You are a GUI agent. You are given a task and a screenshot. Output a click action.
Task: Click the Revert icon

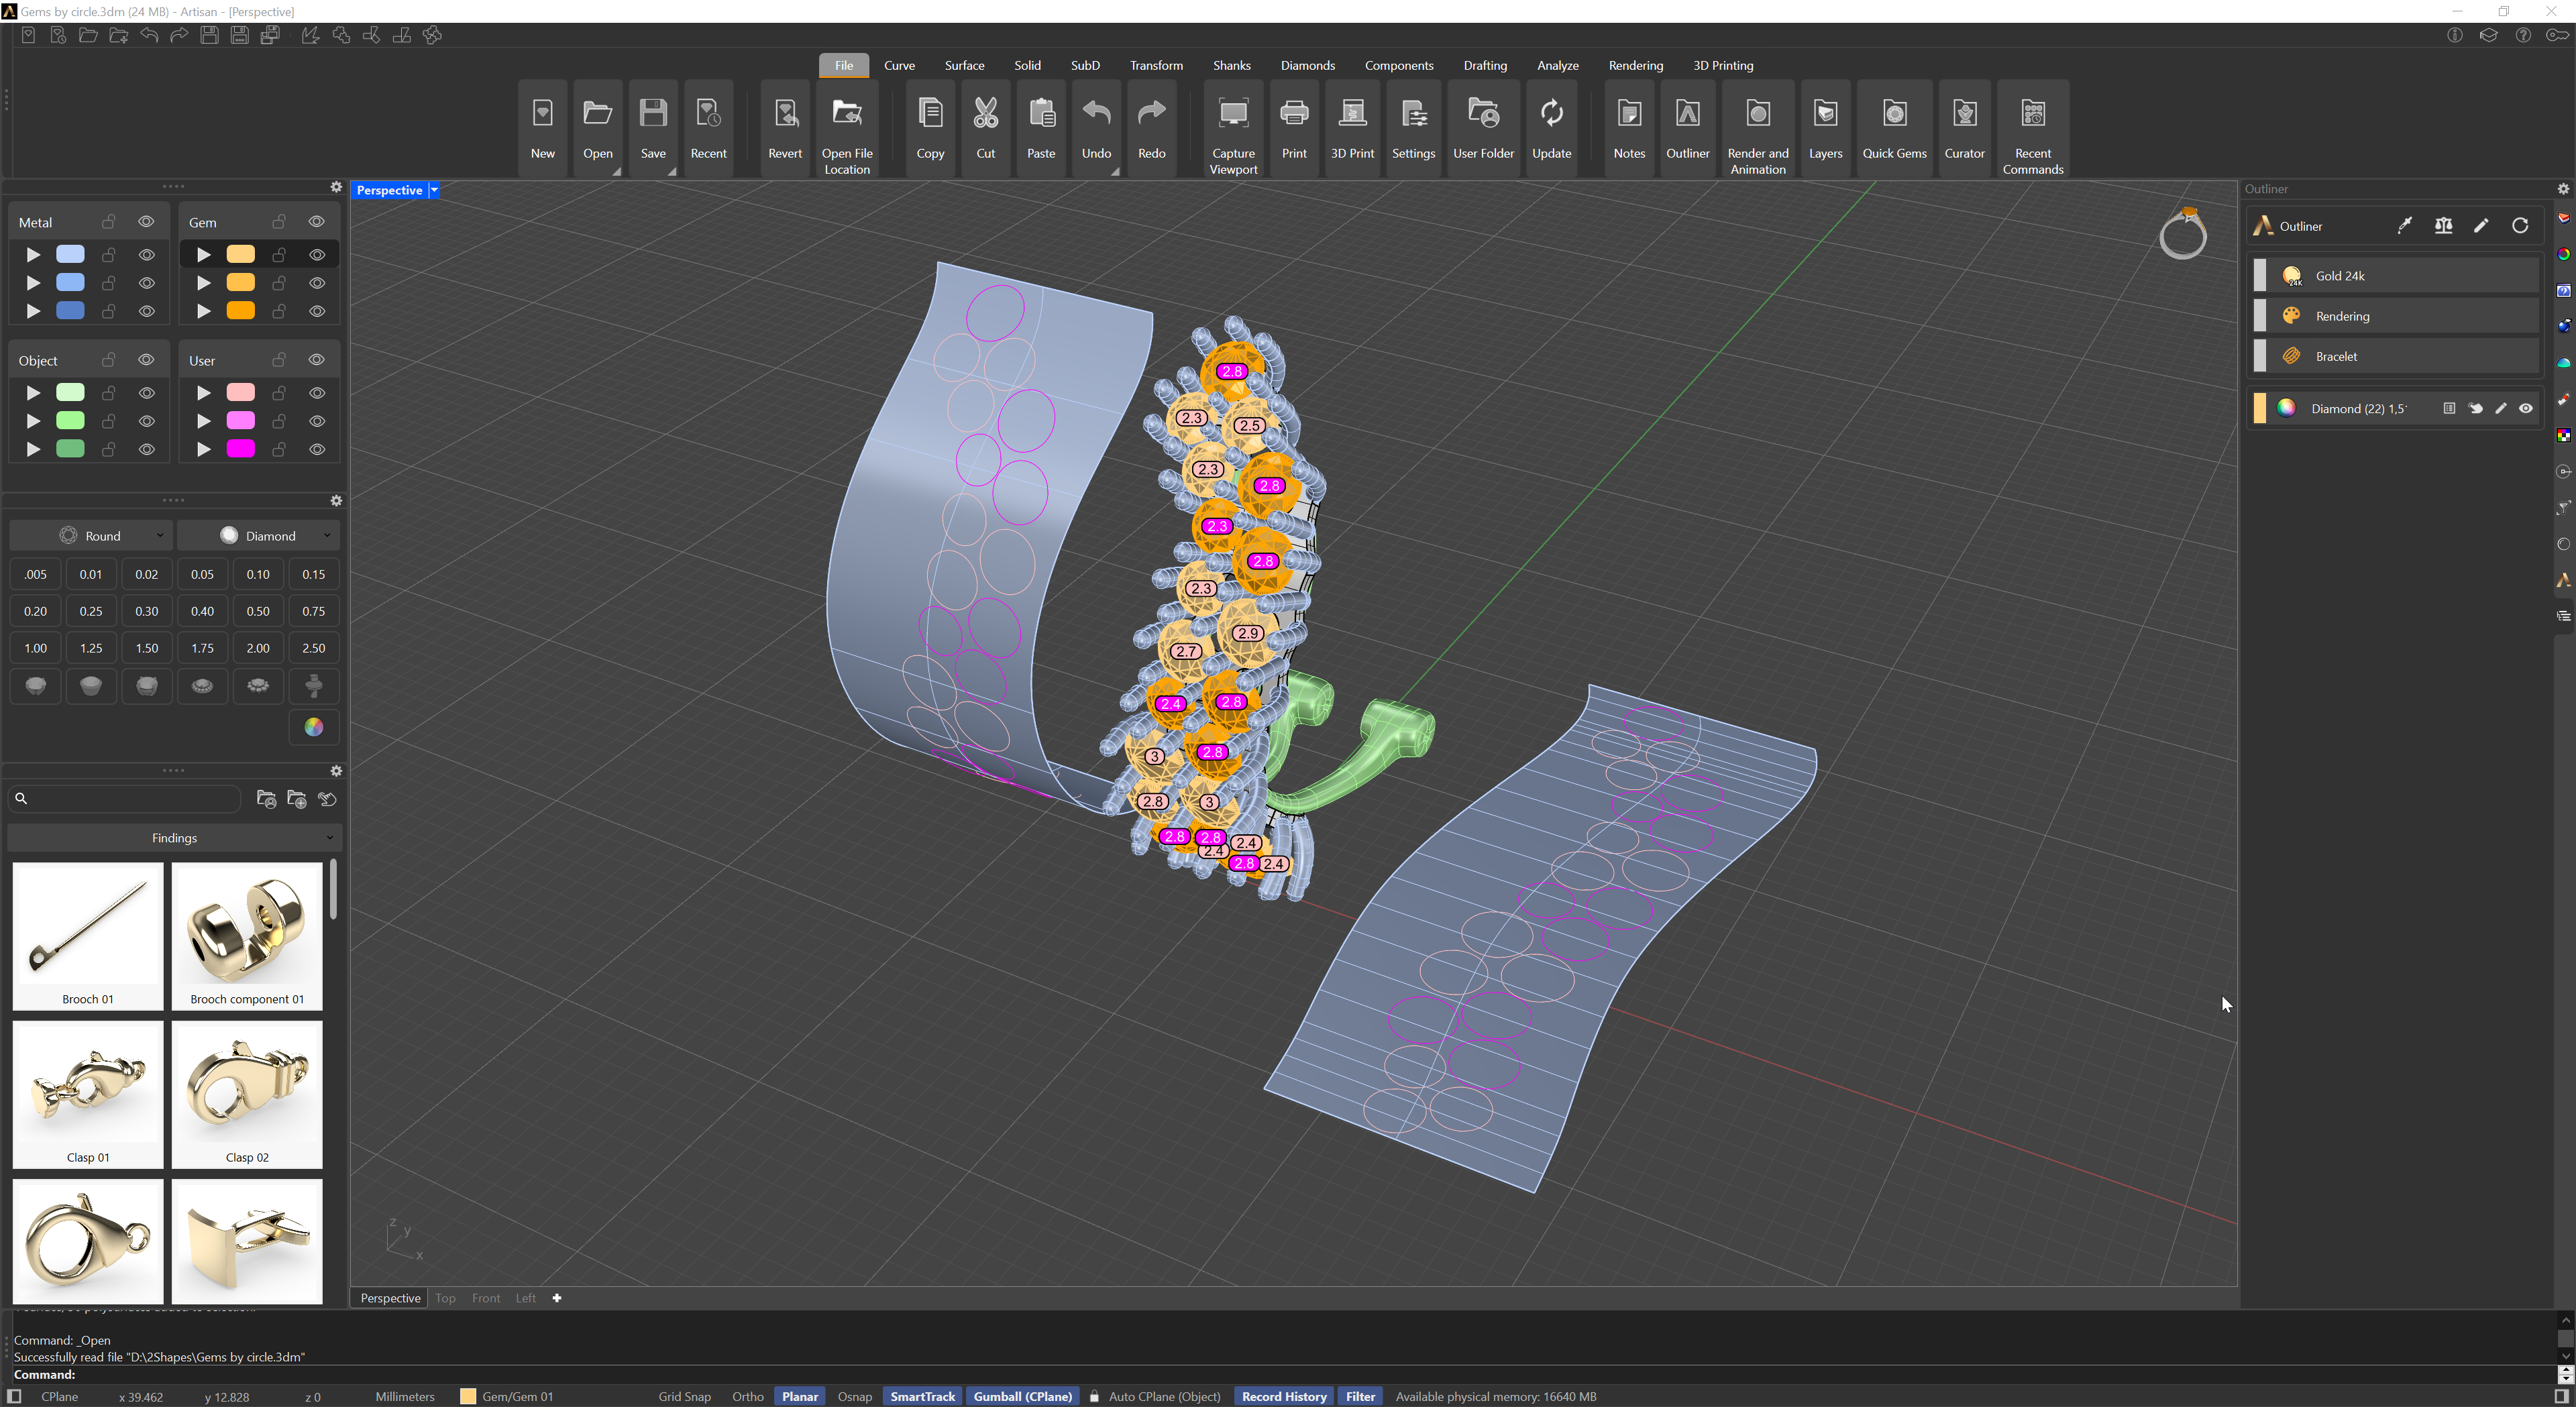click(x=785, y=128)
